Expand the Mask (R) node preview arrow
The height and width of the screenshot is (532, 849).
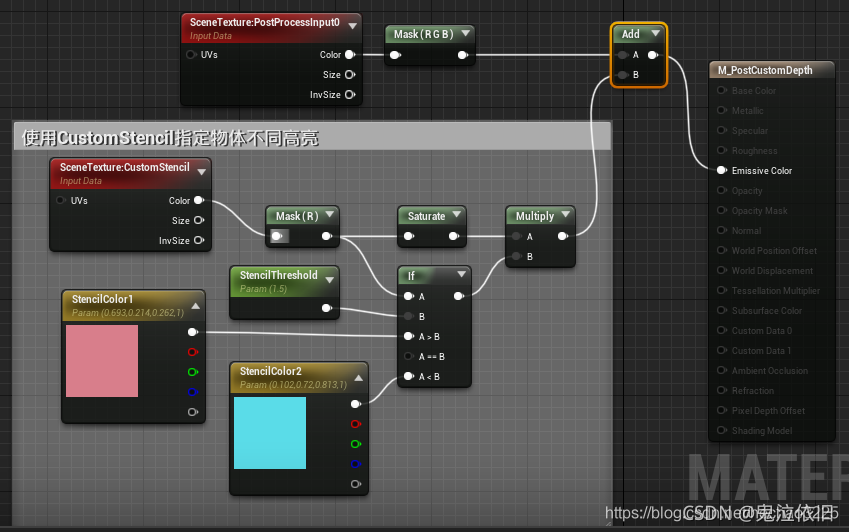329,214
